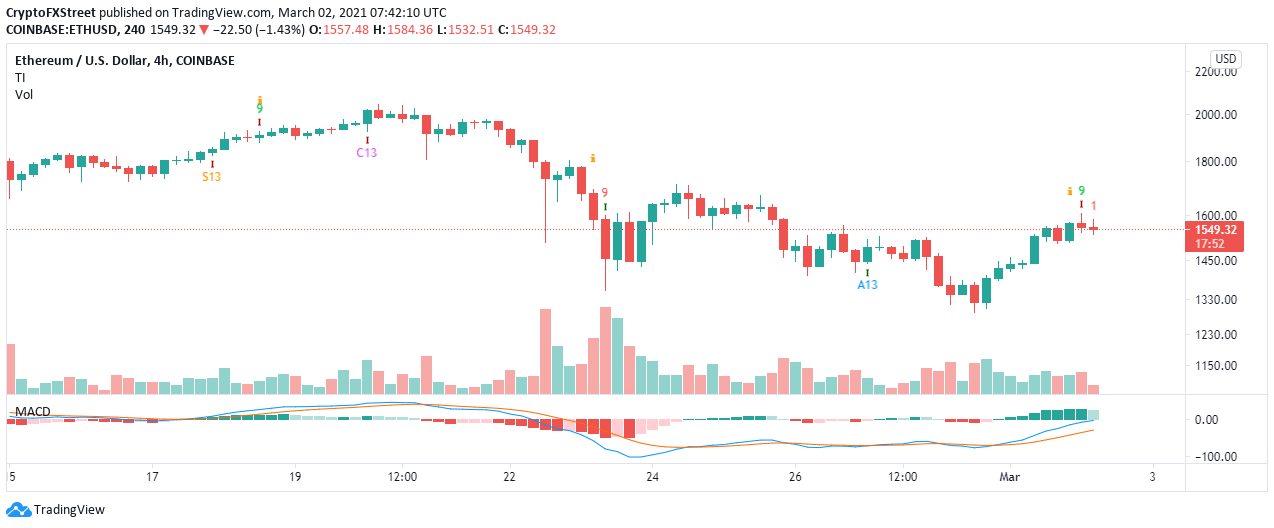Click the red 1549.32 current price tag
Viewport: 1274px width, 528px height.
(1212, 236)
